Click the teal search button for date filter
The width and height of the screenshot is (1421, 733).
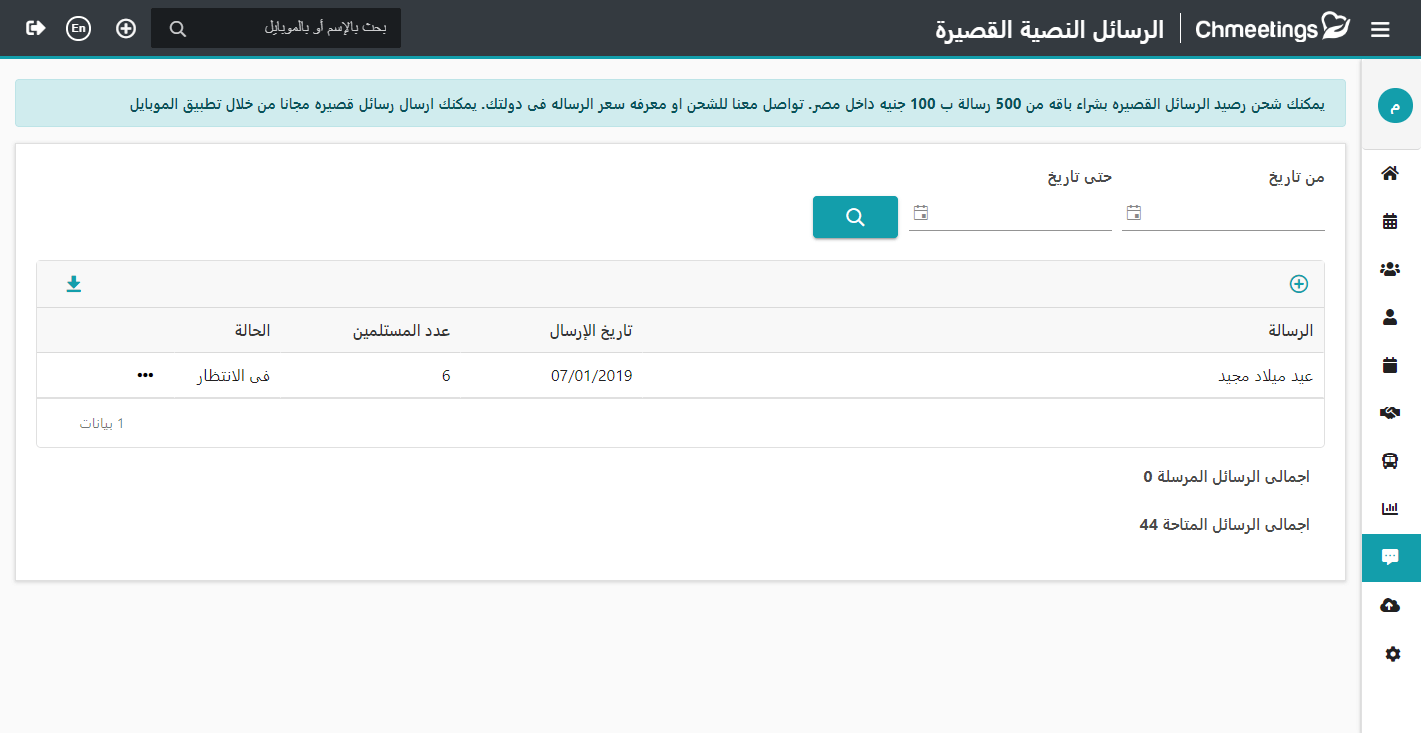(855, 217)
